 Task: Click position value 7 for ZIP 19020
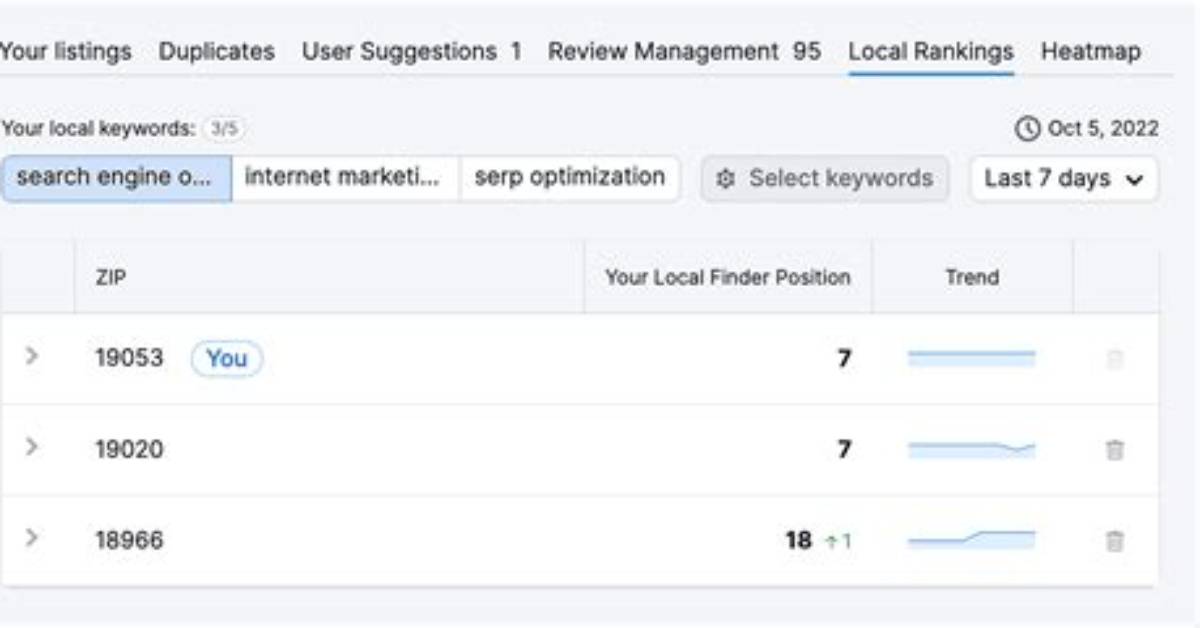[845, 450]
